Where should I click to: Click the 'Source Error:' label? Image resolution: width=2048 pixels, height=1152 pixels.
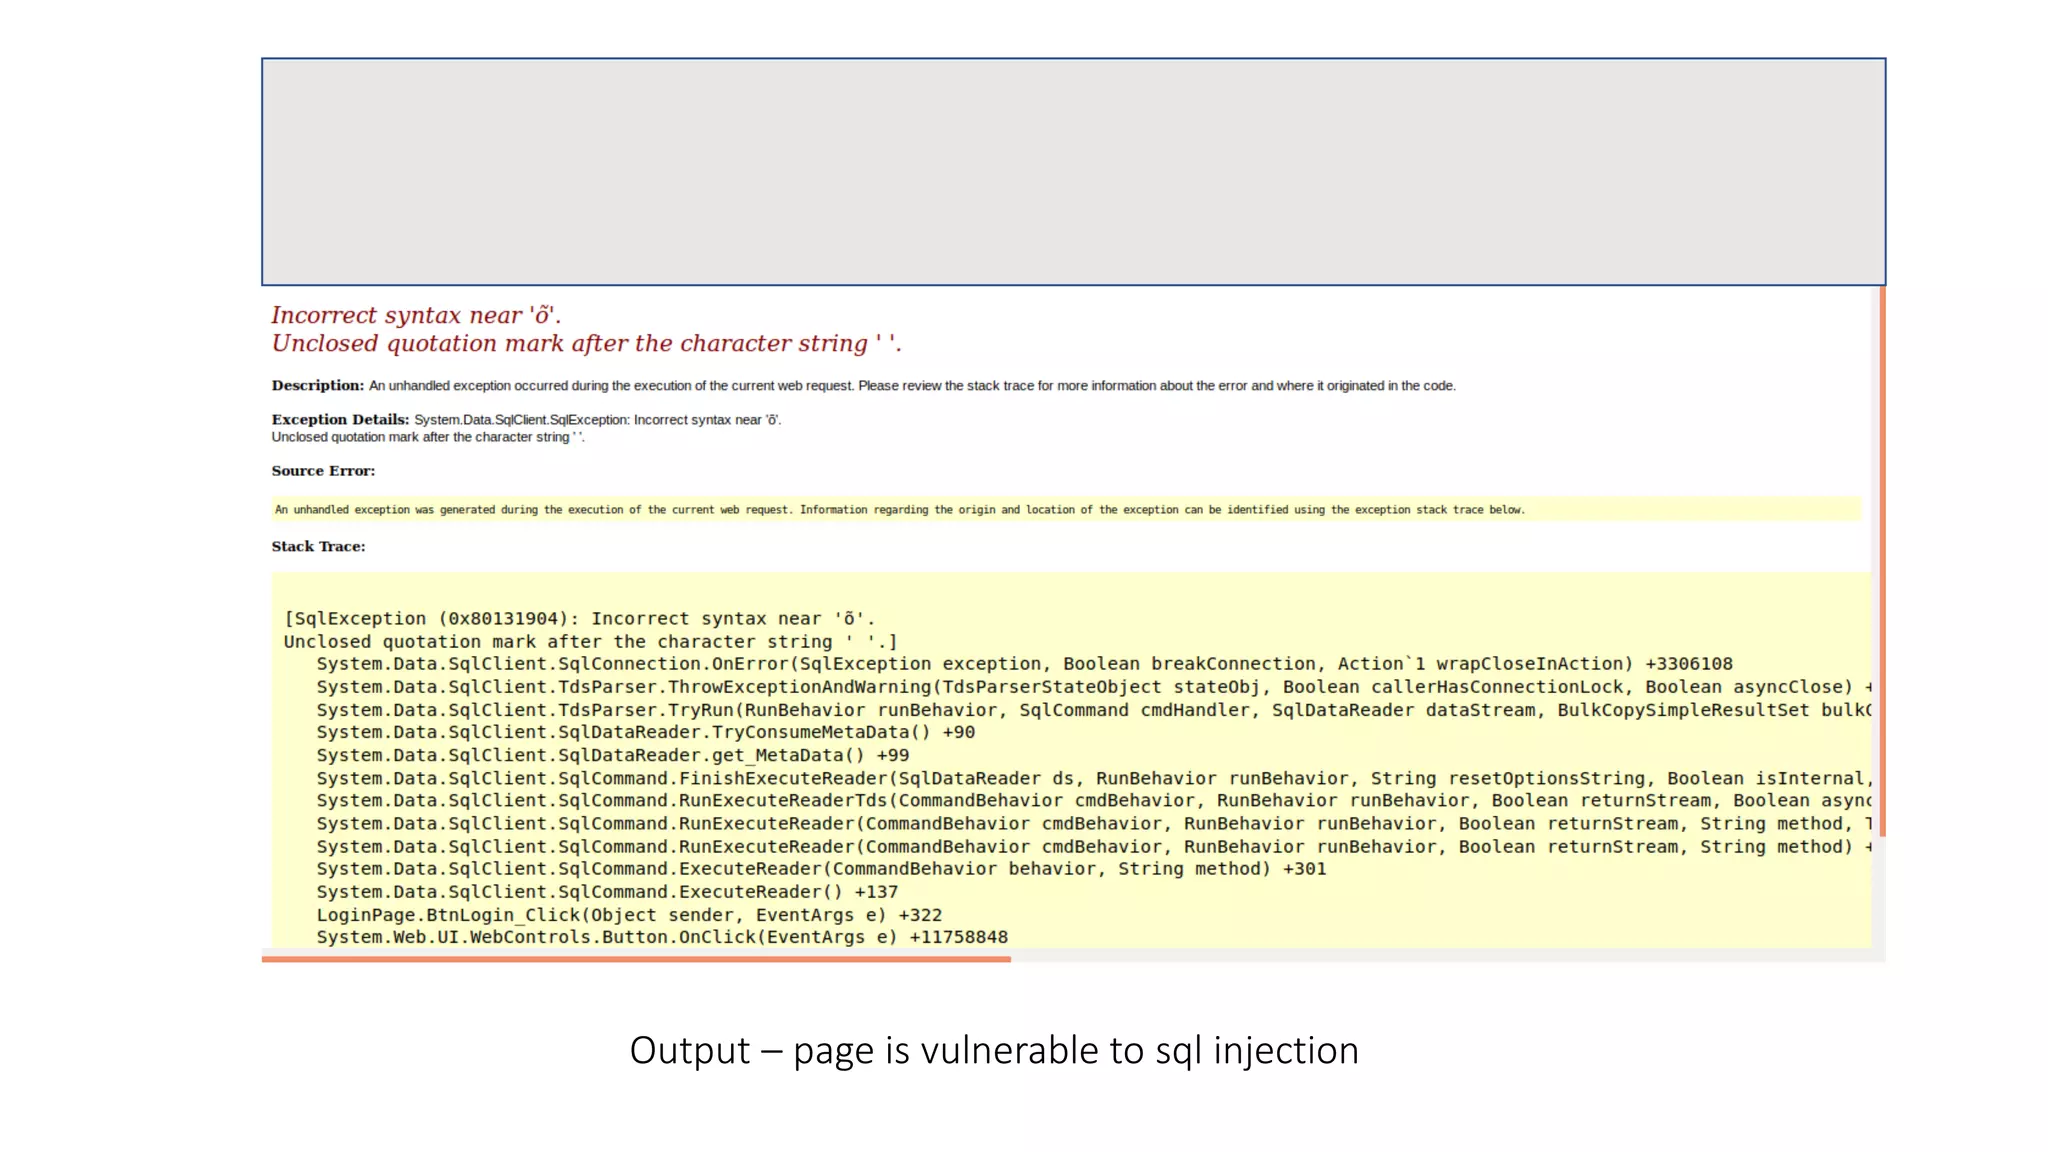click(x=323, y=470)
